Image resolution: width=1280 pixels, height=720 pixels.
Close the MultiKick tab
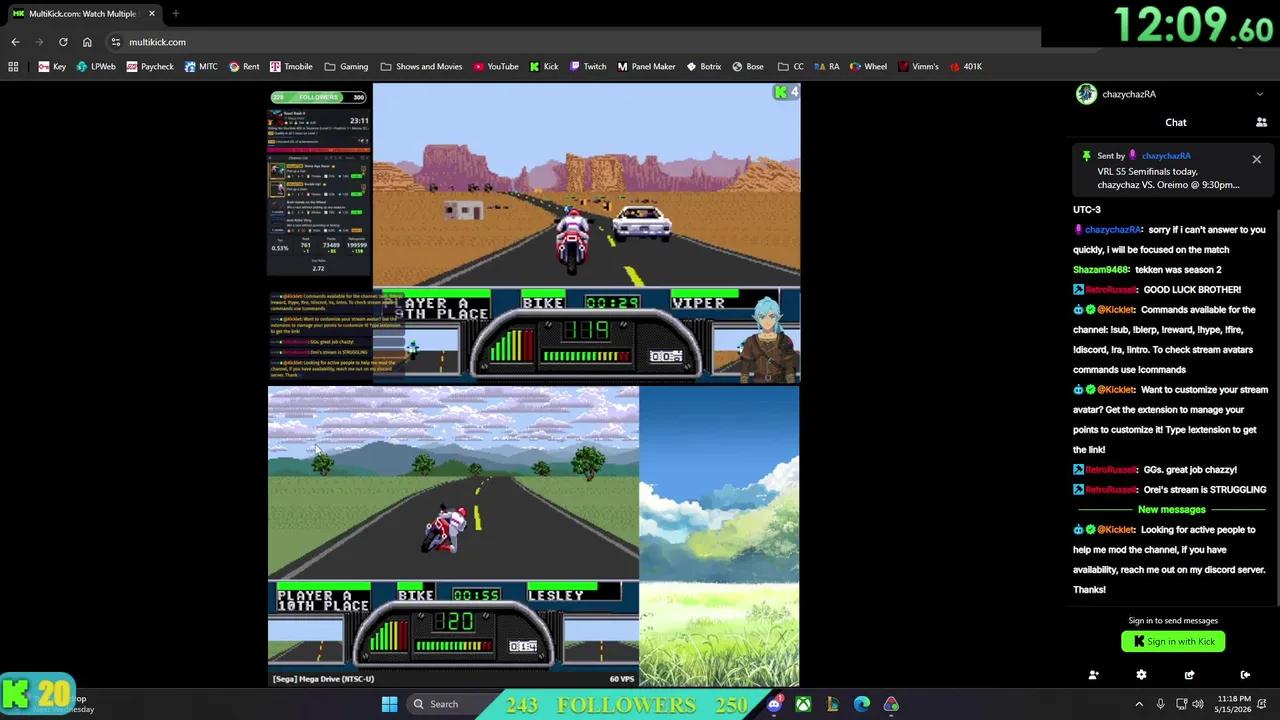pyautogui.click(x=152, y=14)
